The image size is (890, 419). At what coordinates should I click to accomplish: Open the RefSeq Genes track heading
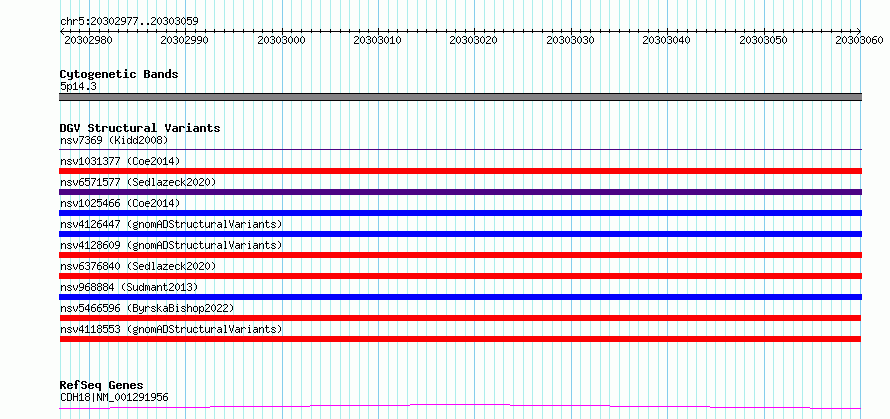[x=101, y=386]
